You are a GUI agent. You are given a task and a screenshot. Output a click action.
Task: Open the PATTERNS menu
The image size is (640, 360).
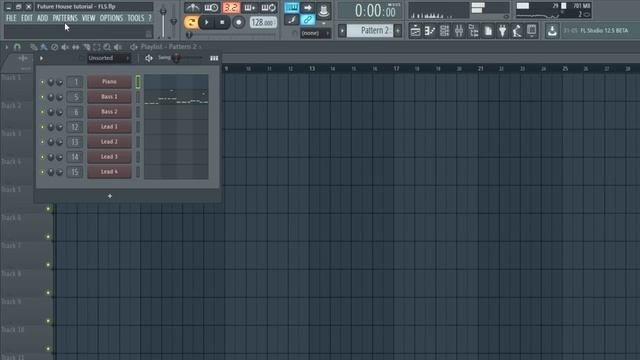pos(65,18)
